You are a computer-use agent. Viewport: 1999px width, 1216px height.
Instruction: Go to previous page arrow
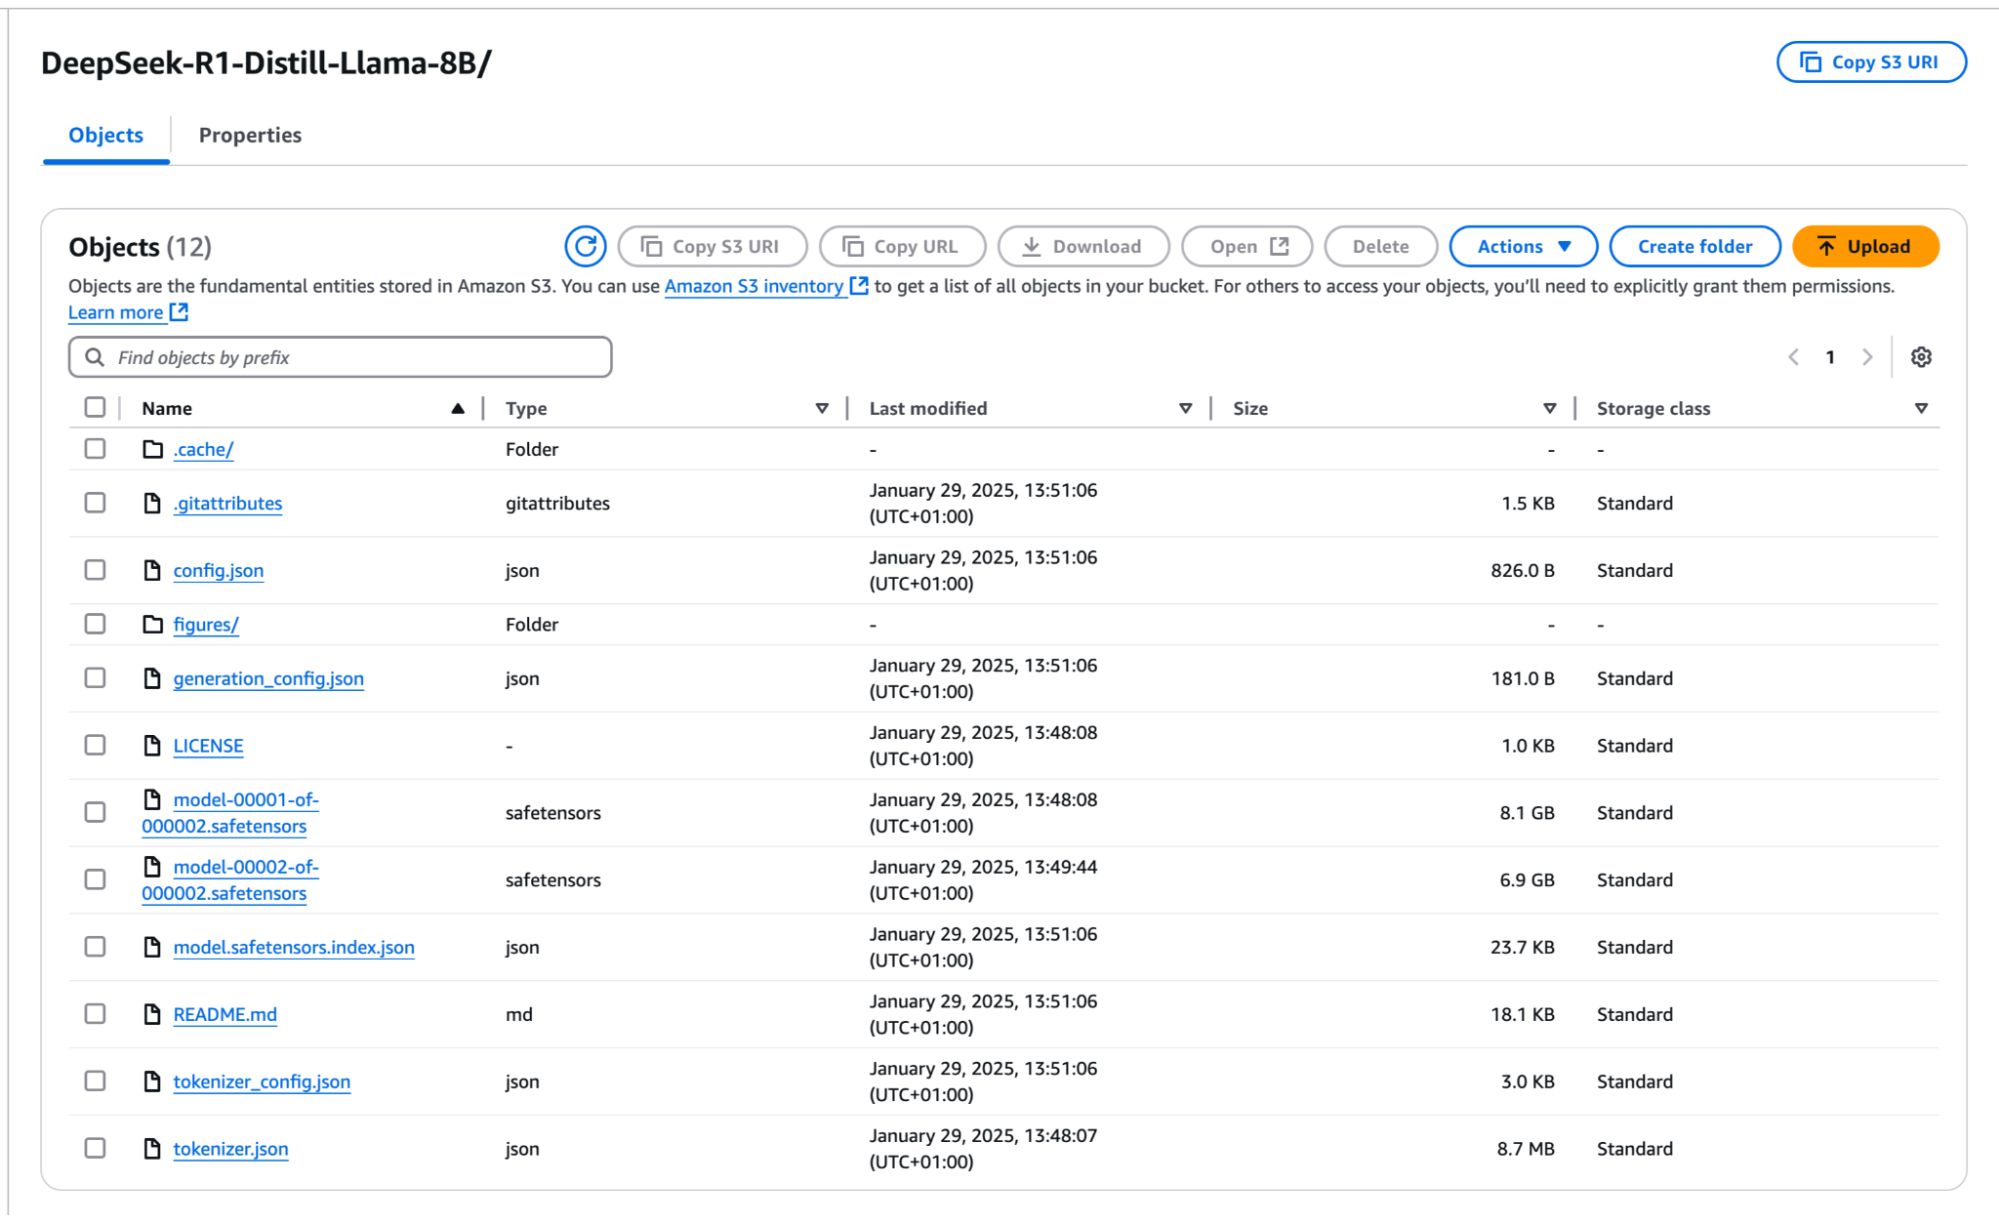1794,357
